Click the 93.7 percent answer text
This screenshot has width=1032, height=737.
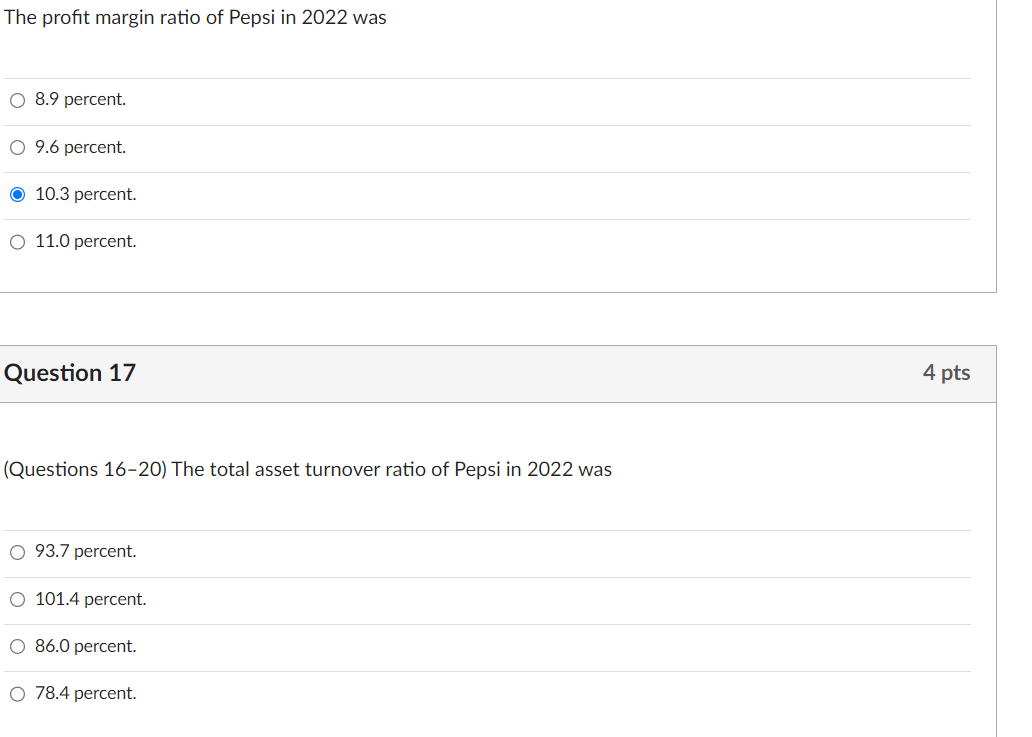tap(85, 551)
